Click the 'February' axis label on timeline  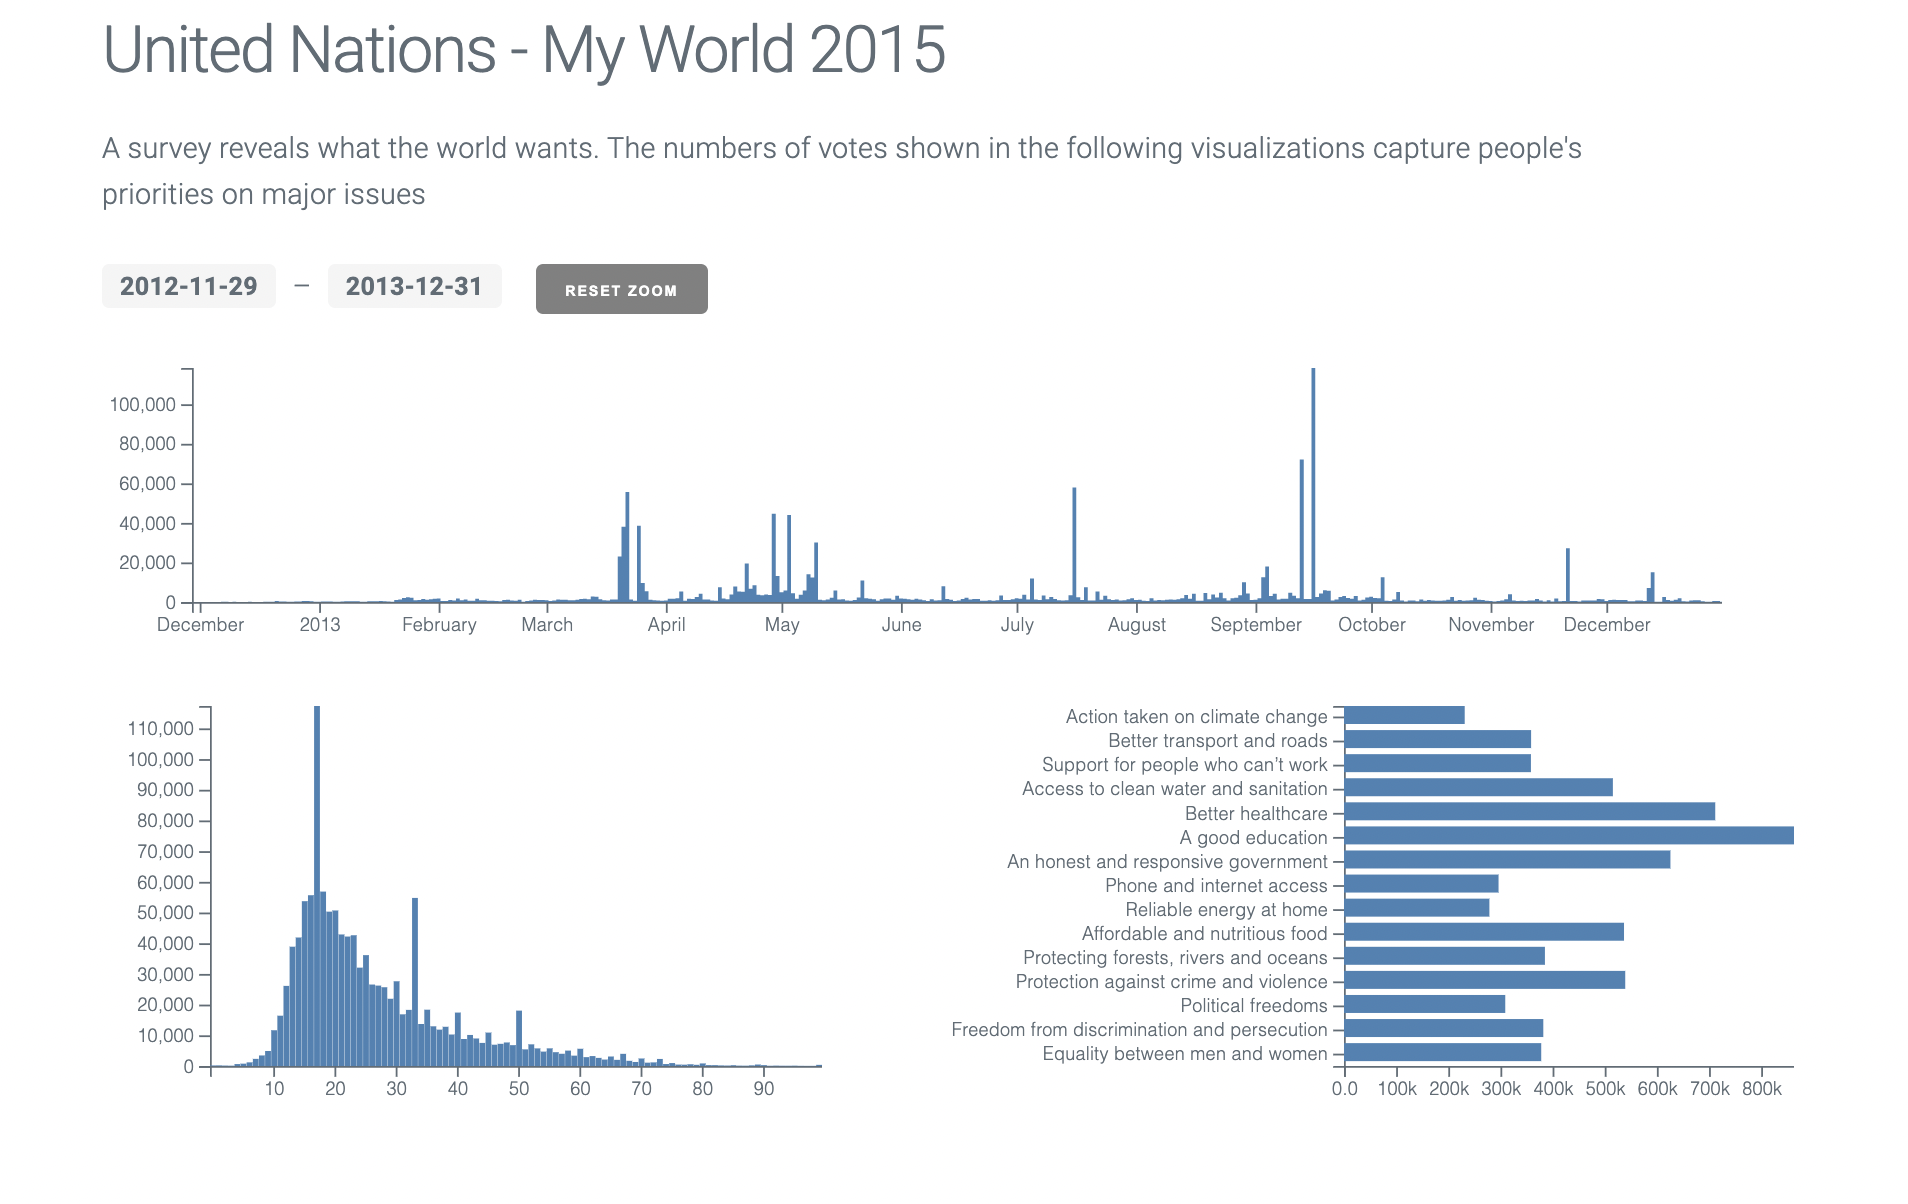click(x=439, y=624)
